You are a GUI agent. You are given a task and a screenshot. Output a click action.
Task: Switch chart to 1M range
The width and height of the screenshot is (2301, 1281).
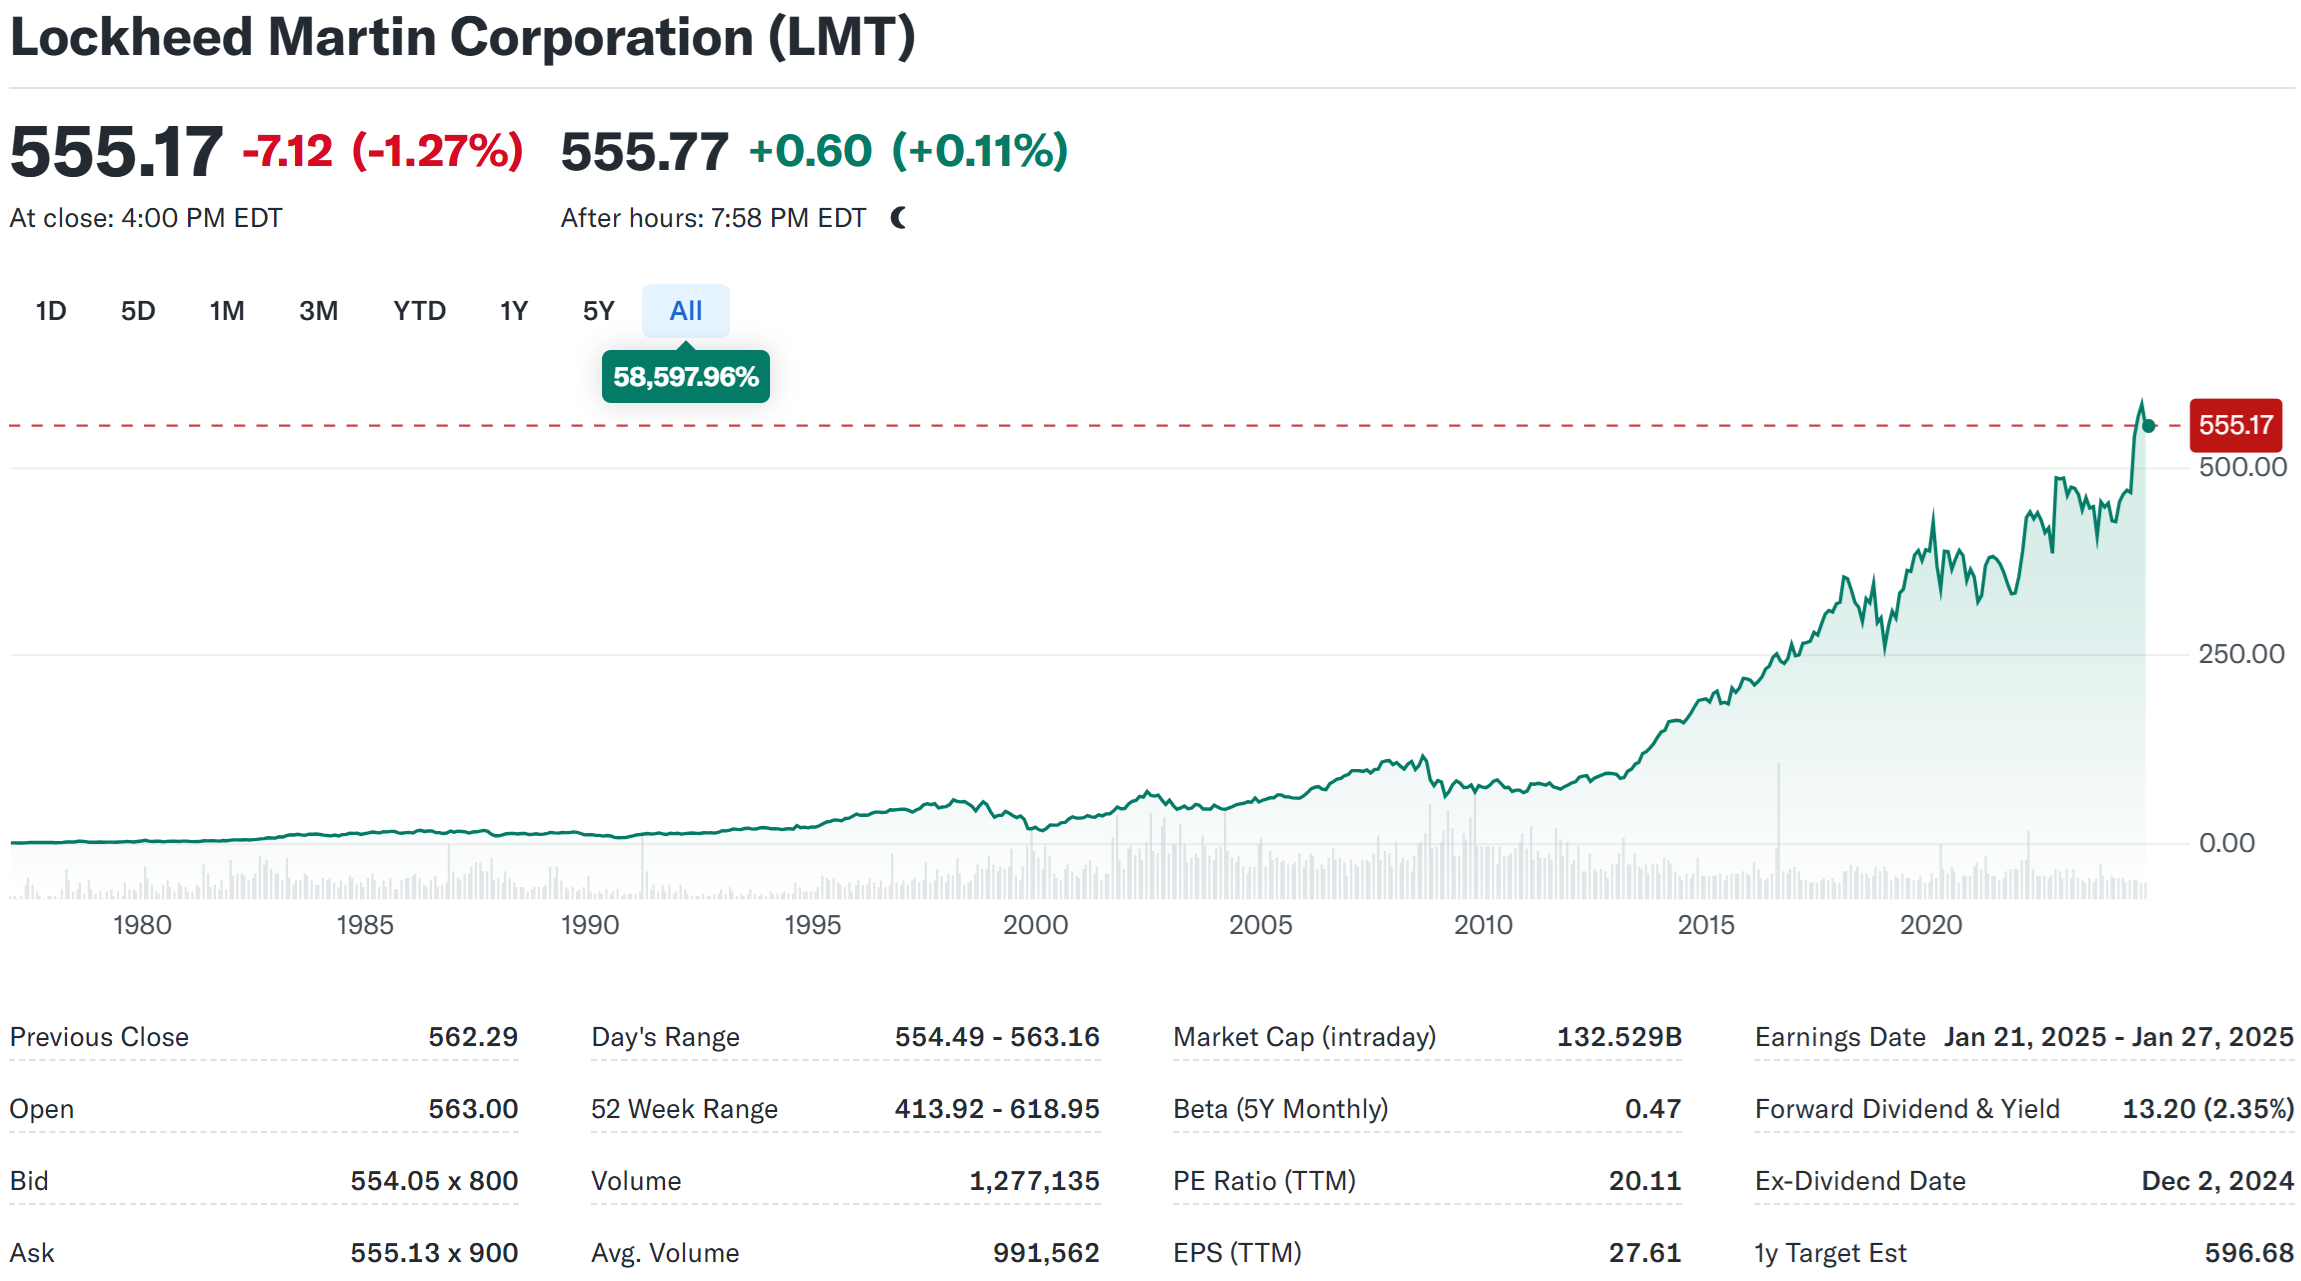click(x=227, y=311)
